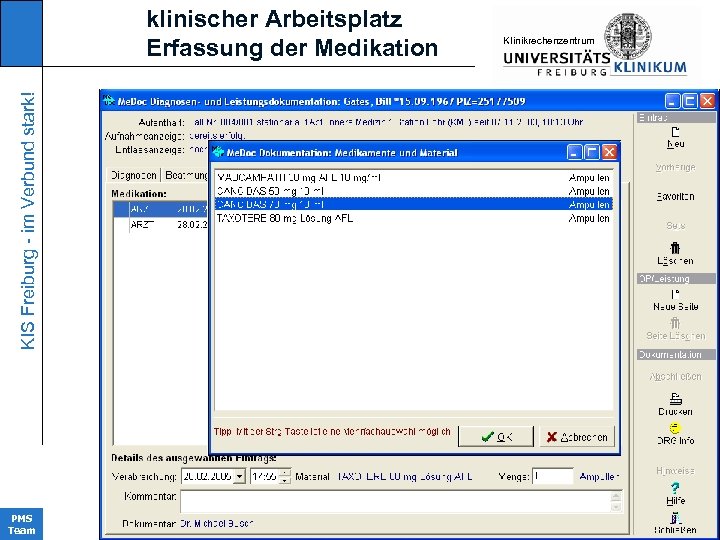Switch to the Diagnosen tab
Screen dimensions: 720x540
click(134, 175)
